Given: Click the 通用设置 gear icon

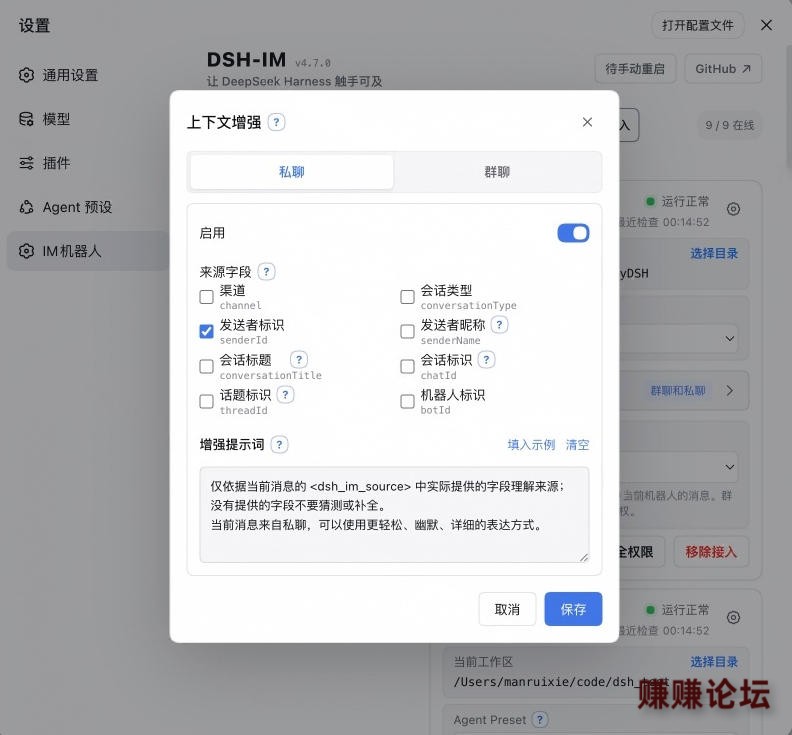Looking at the screenshot, I should click(26, 75).
